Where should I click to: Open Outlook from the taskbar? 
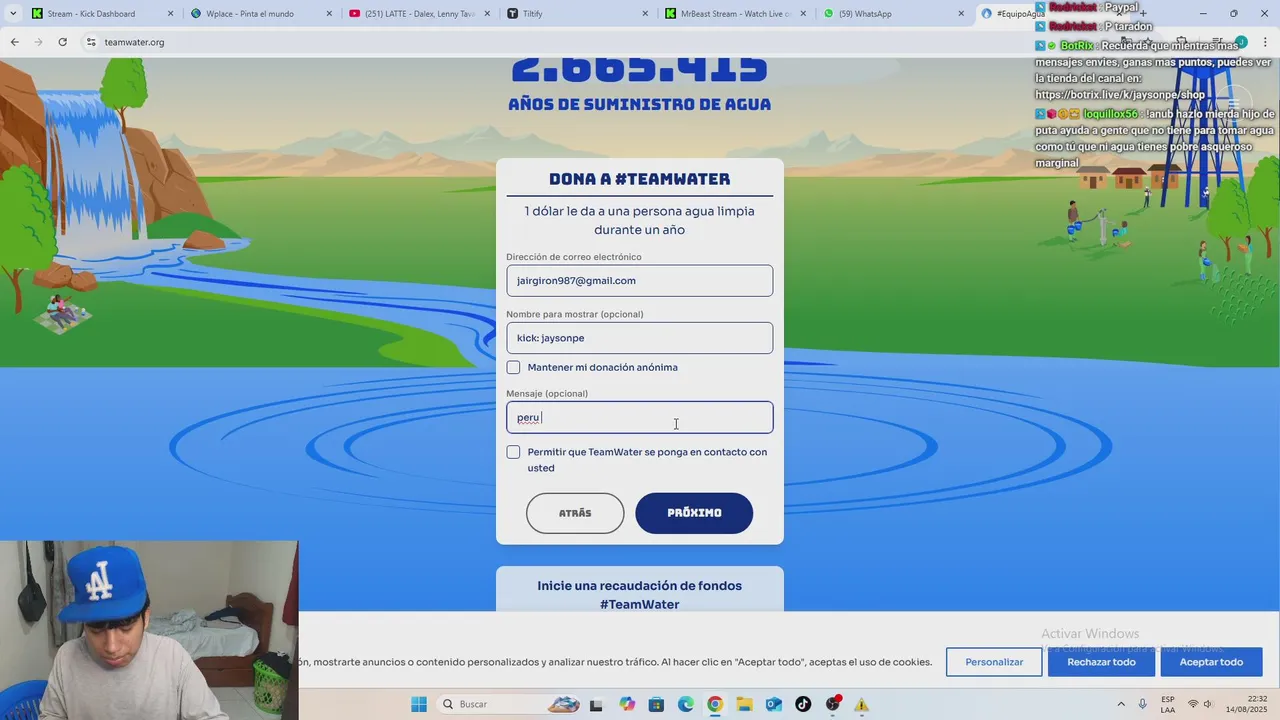point(774,704)
